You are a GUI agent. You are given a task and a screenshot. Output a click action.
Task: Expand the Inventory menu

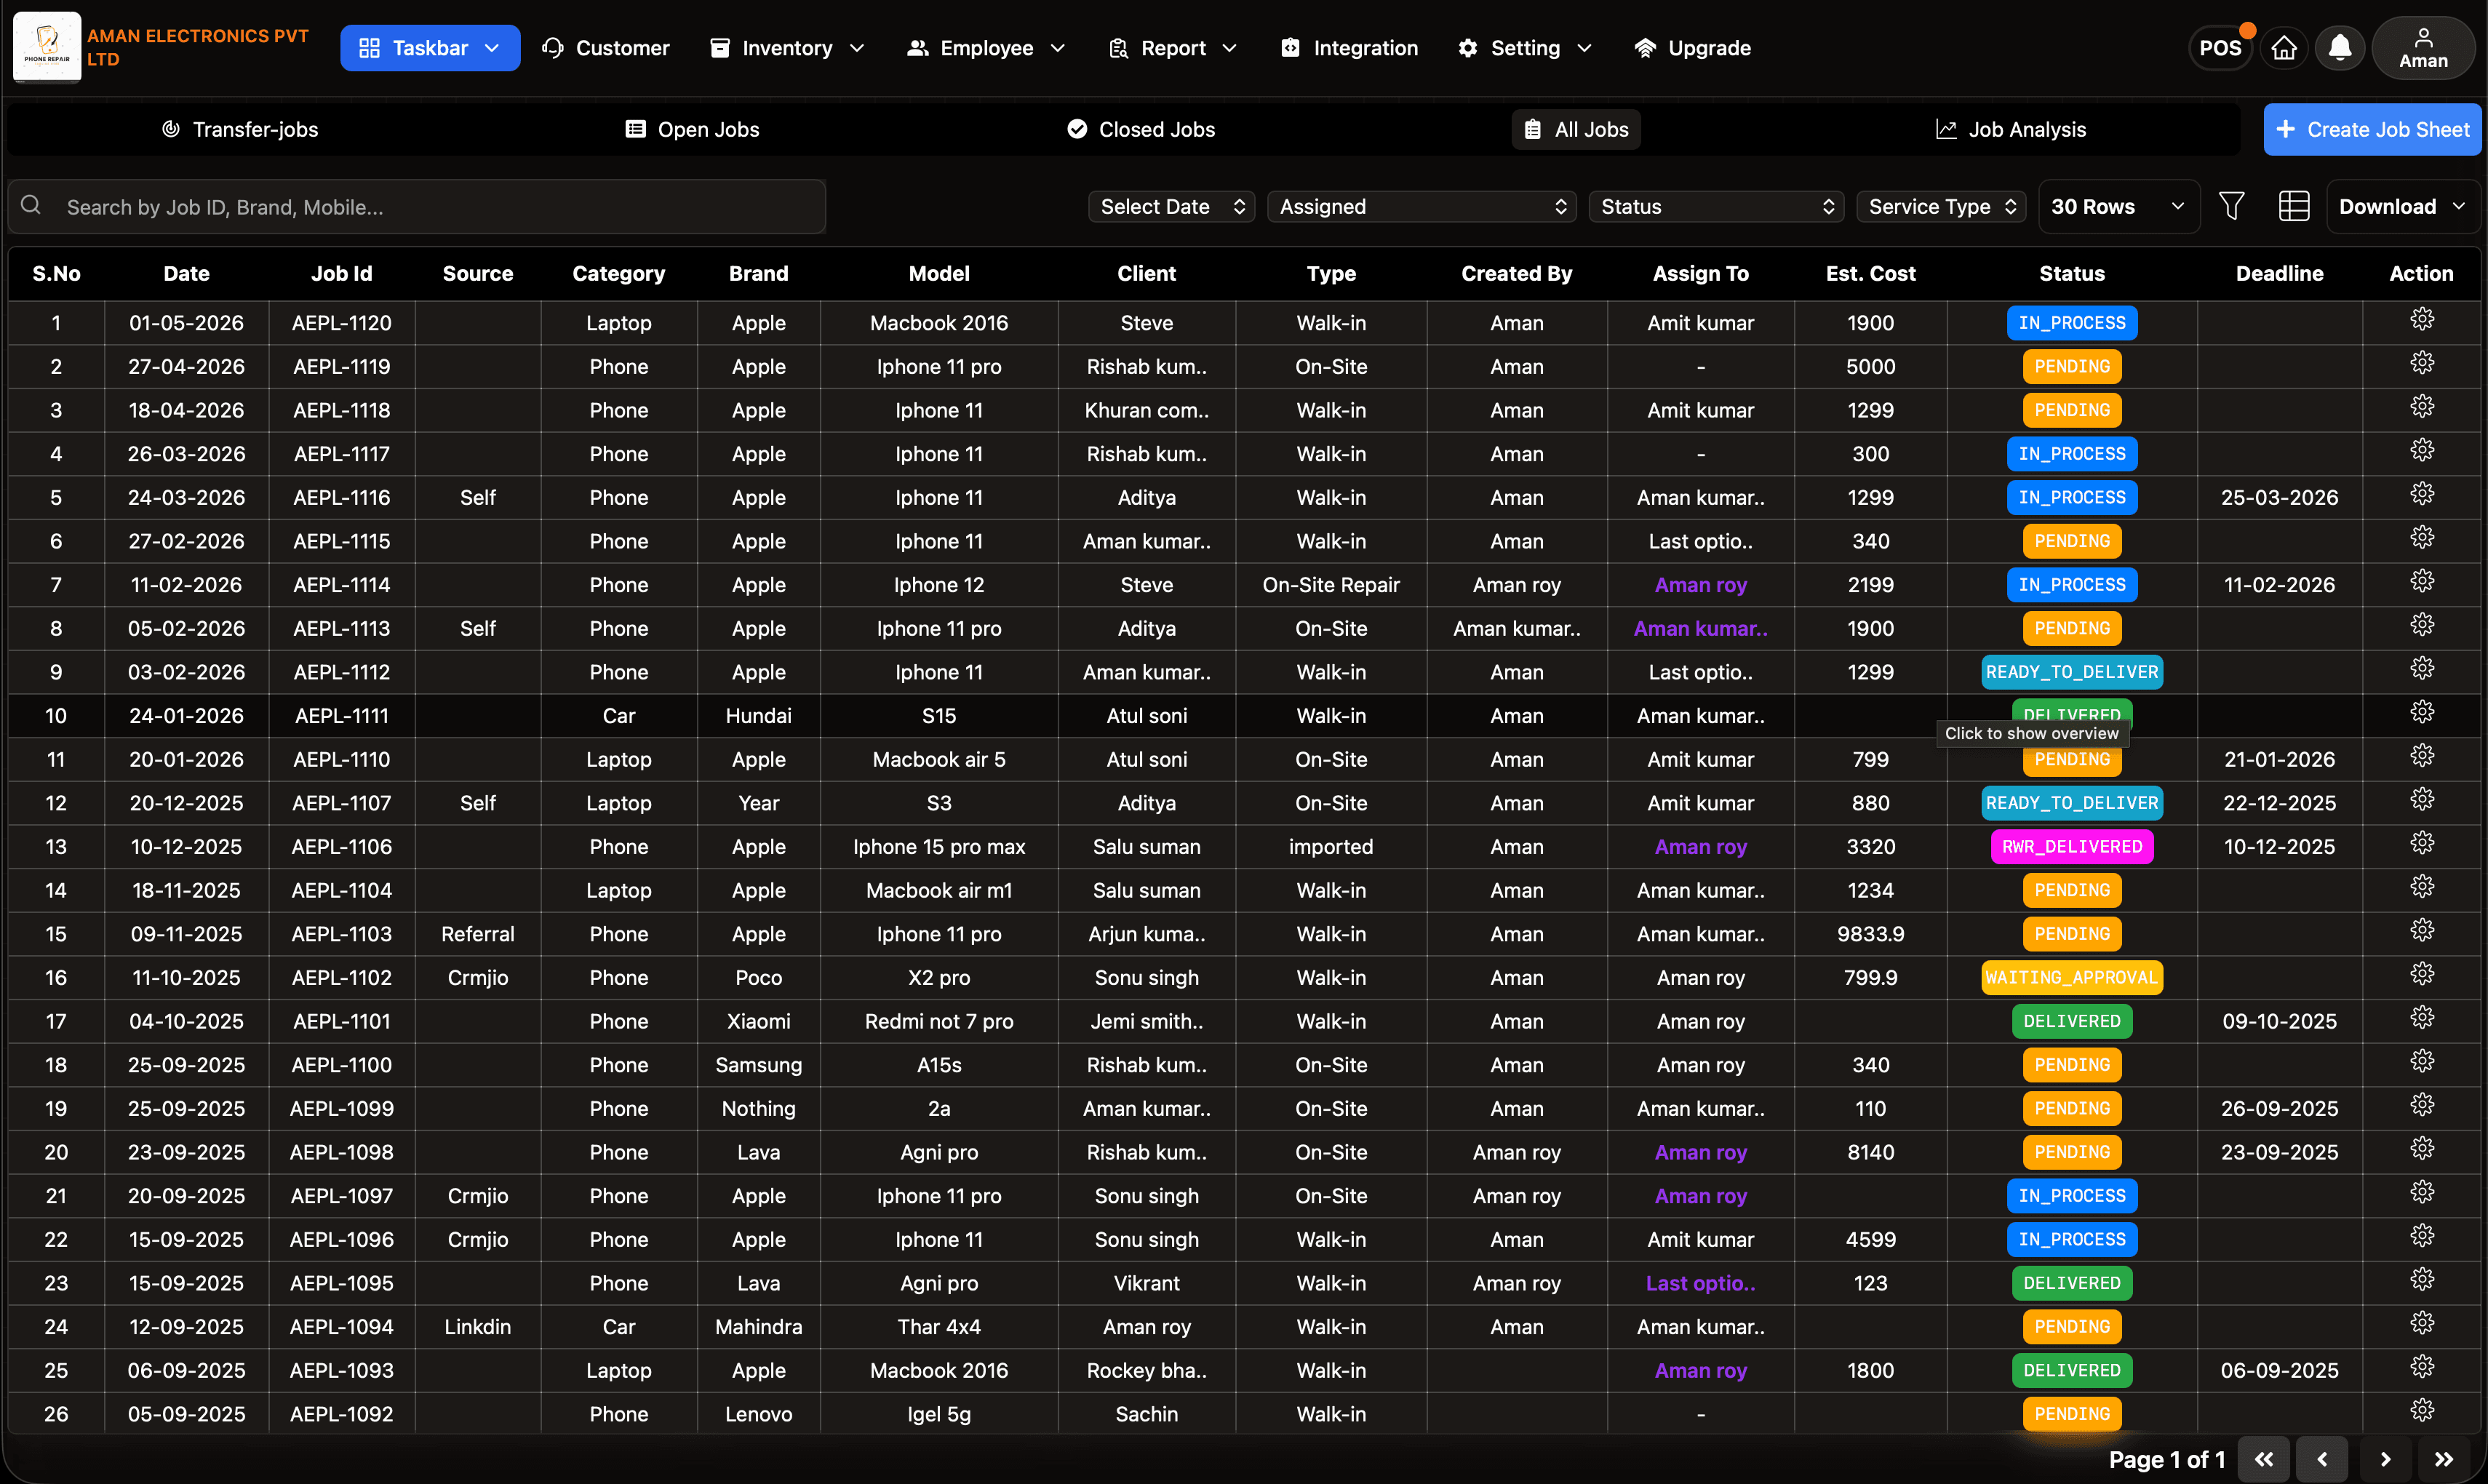pos(786,48)
